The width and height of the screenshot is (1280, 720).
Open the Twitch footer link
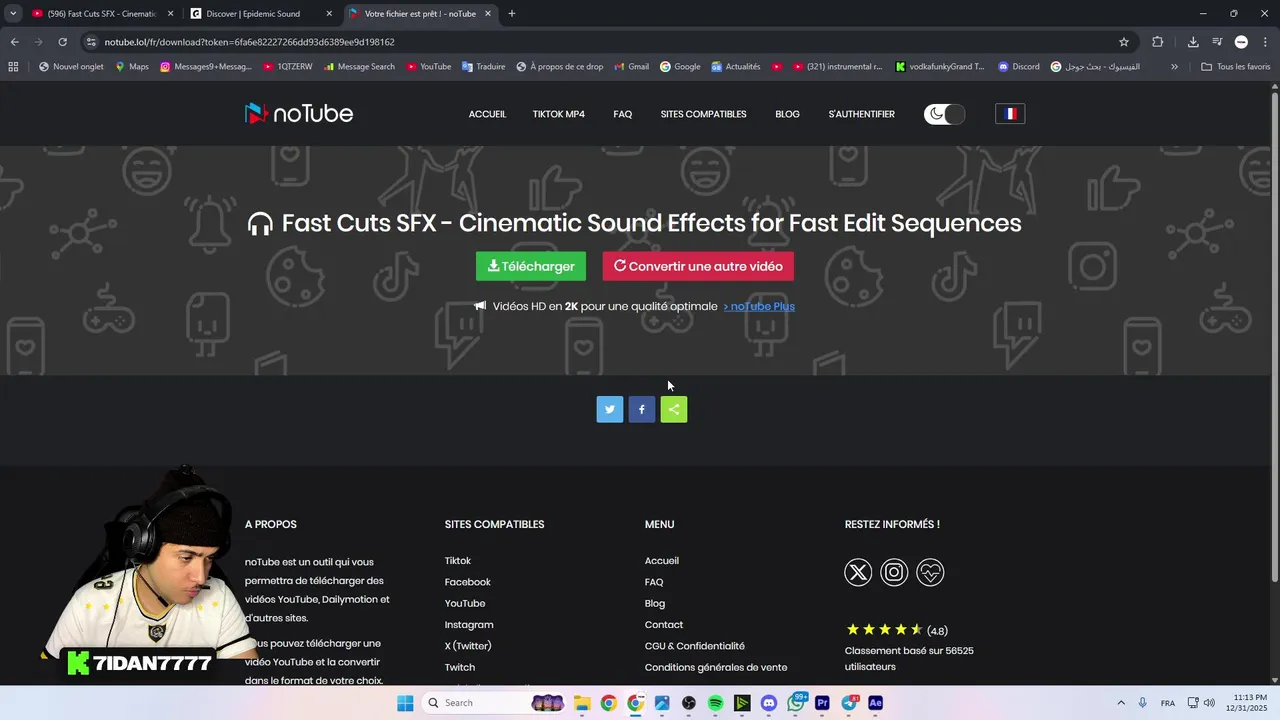point(460,667)
